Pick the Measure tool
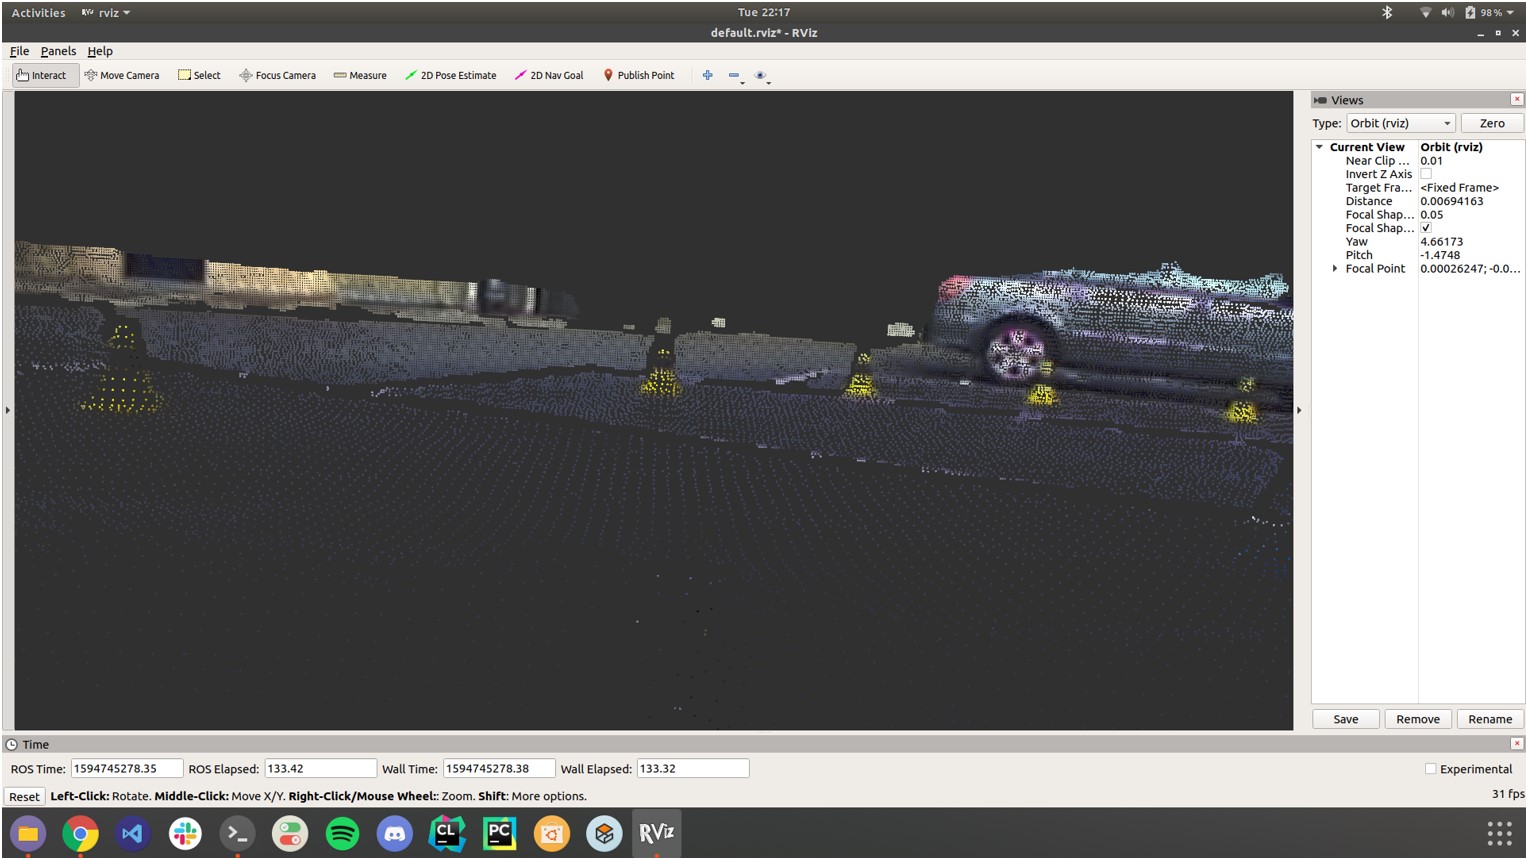 360,75
